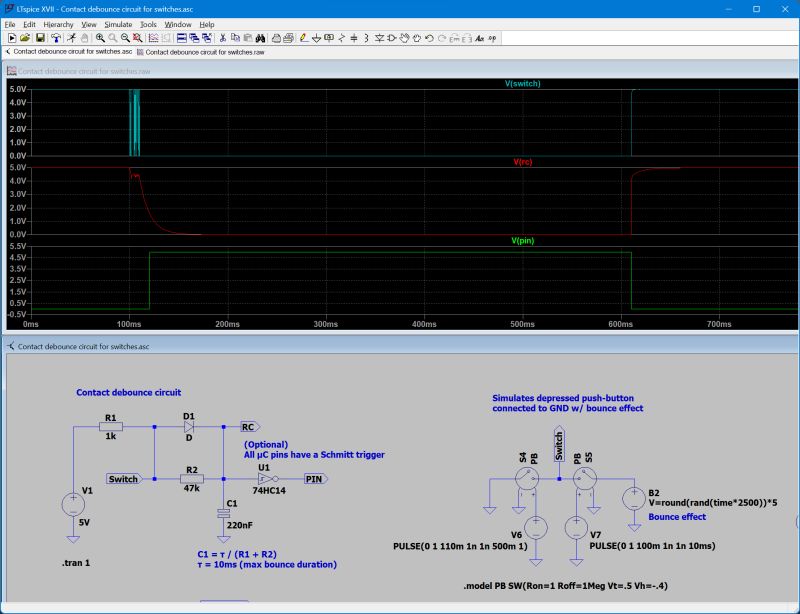Open the Component symbol browser
Screen dimensions: 800x614
click(391, 39)
